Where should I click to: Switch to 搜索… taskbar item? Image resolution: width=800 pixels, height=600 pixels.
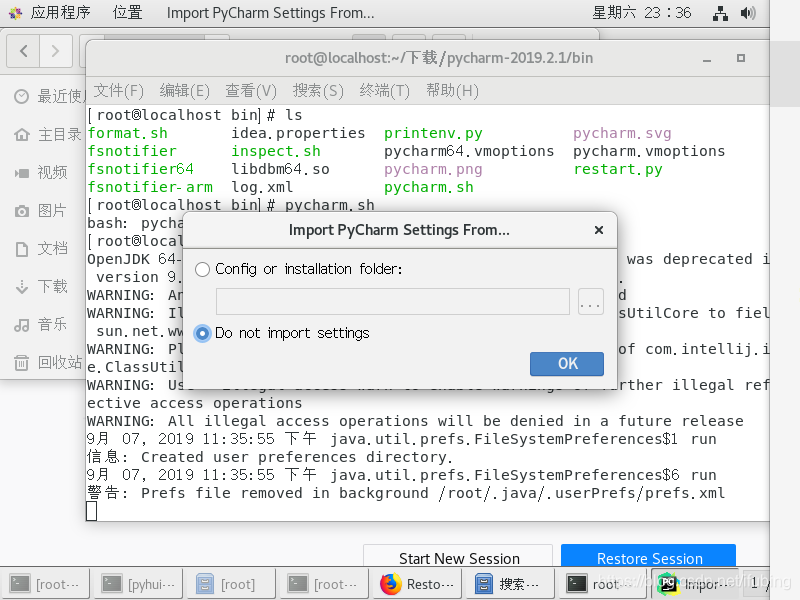click(509, 584)
